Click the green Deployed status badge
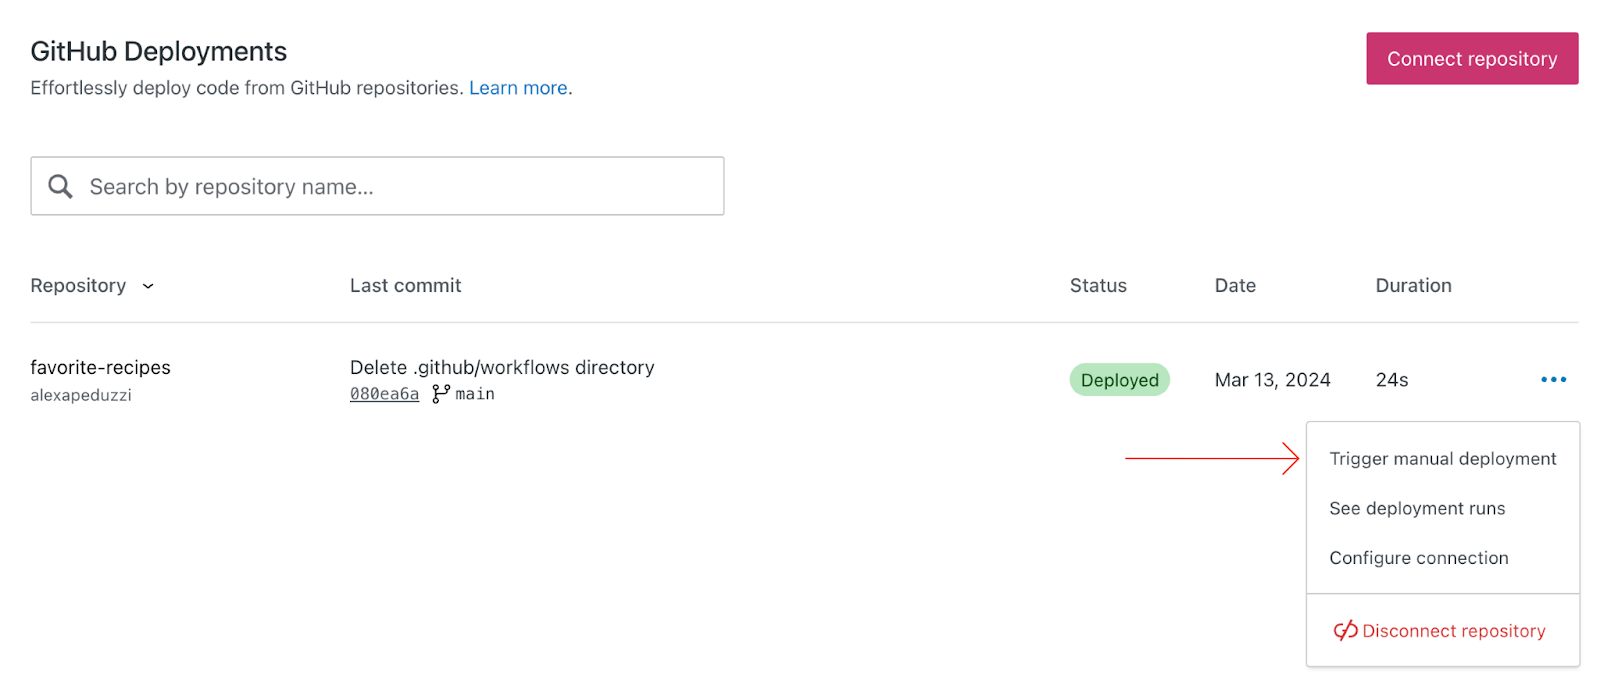This screenshot has height=696, width=1600. click(1119, 380)
